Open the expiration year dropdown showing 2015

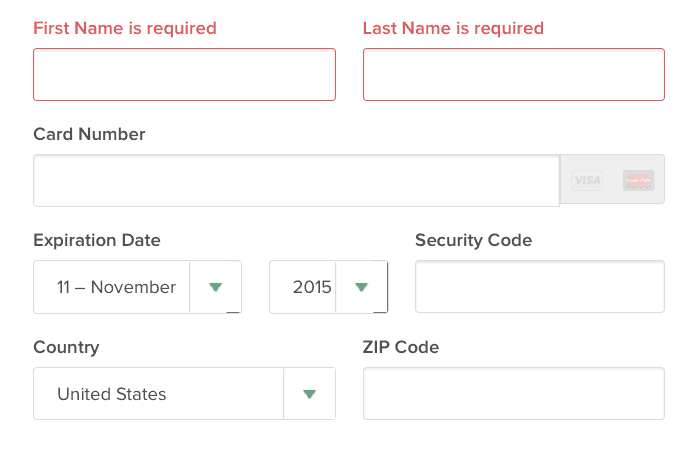pos(311,287)
